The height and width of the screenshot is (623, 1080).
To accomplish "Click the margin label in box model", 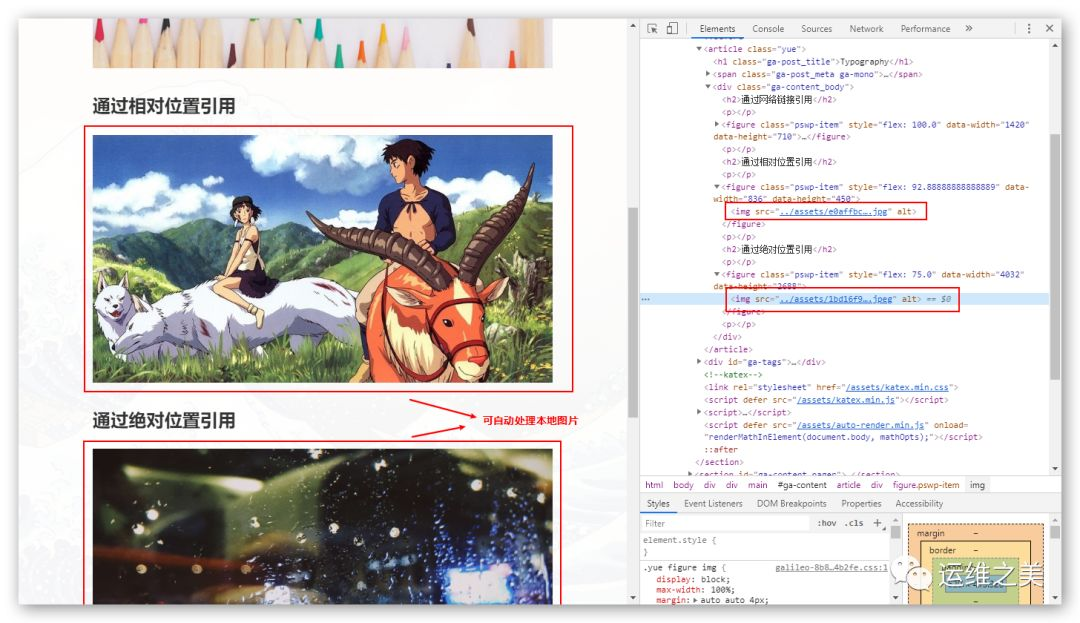I will 930,534.
